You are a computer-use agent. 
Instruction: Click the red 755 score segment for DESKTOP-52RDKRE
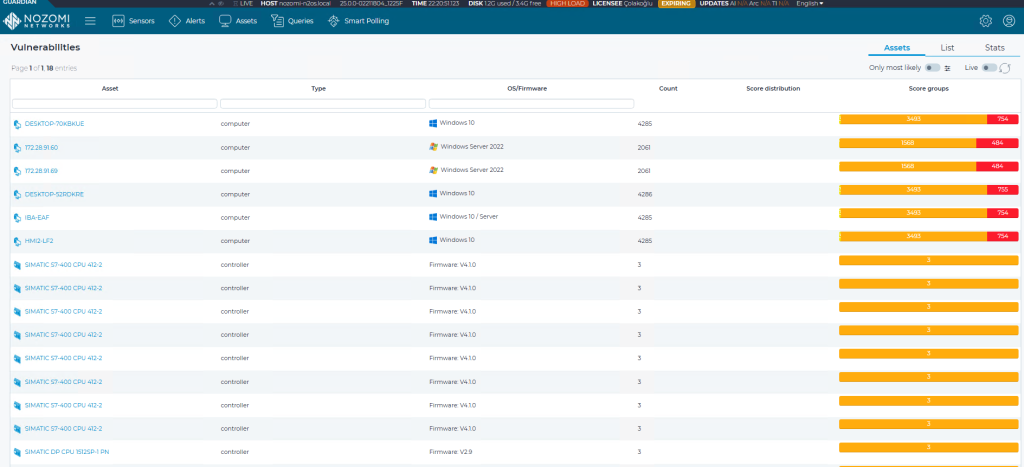click(1002, 189)
